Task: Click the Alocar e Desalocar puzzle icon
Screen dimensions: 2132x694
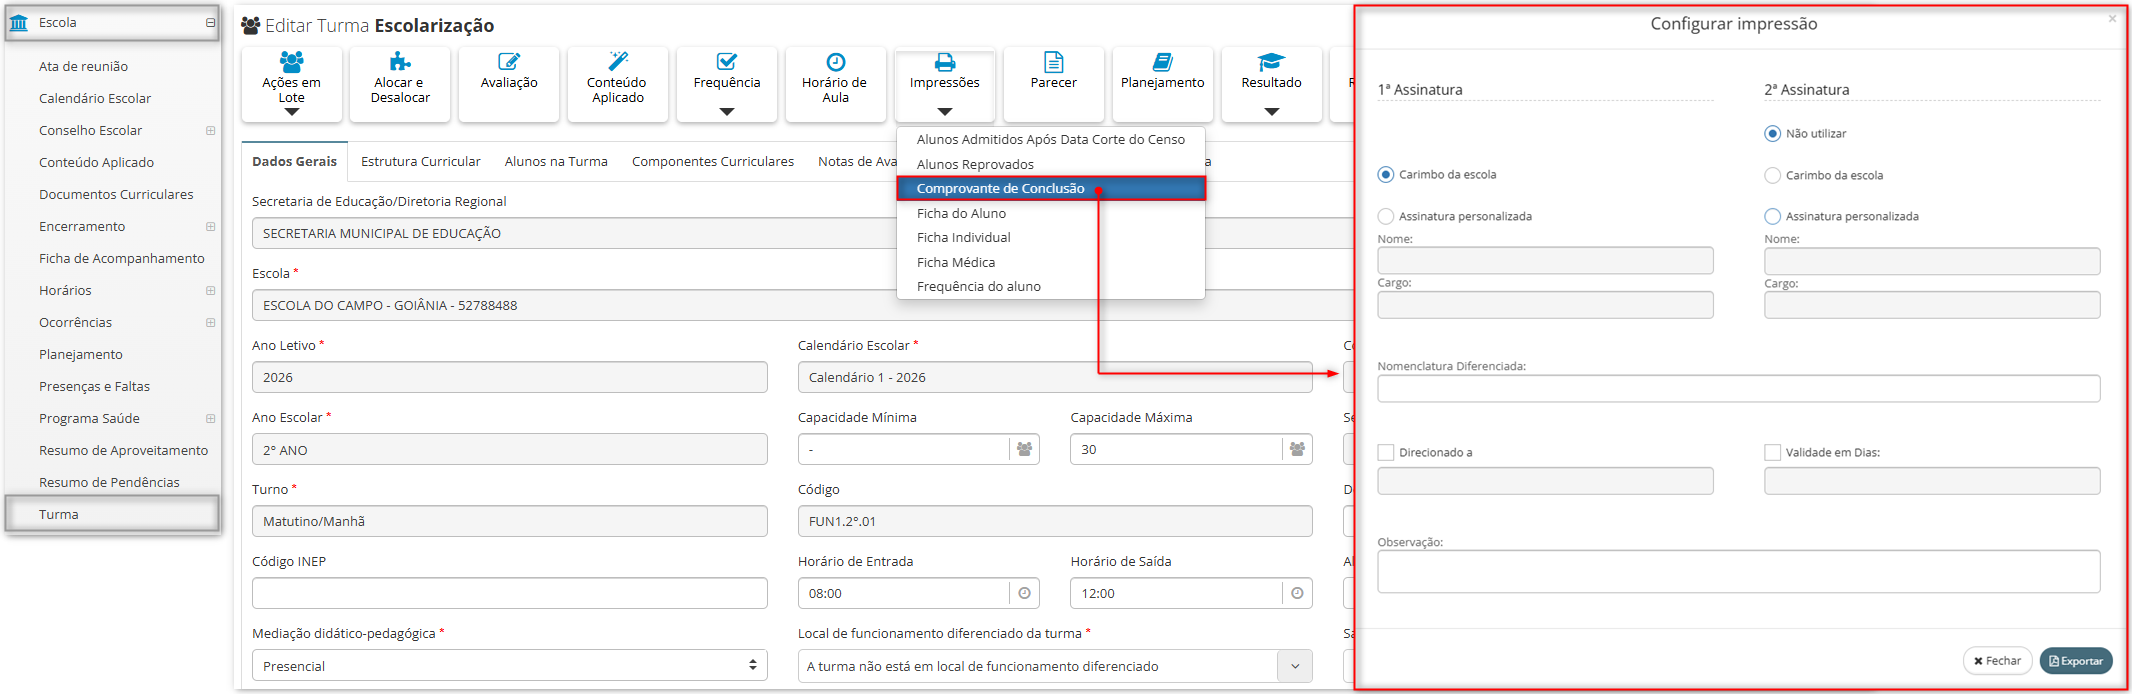Action: point(400,61)
